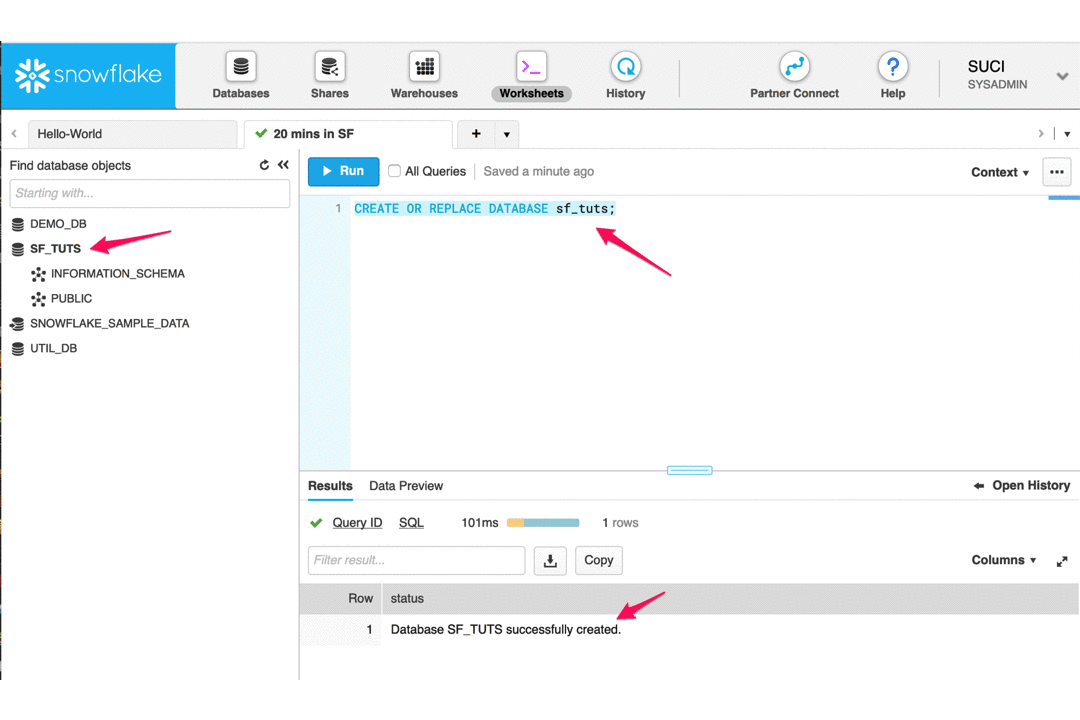Switch to the Data Preview tab
Screen dimensions: 1080x720
coord(406,485)
